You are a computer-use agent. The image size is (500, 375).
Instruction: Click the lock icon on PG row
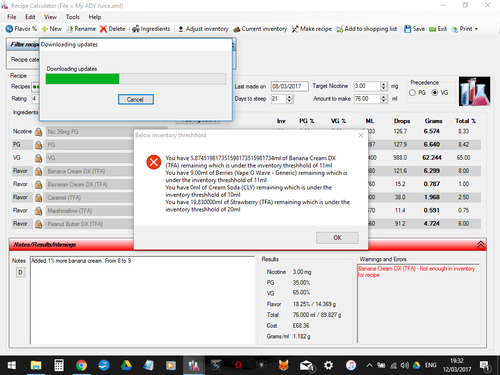tap(39, 145)
